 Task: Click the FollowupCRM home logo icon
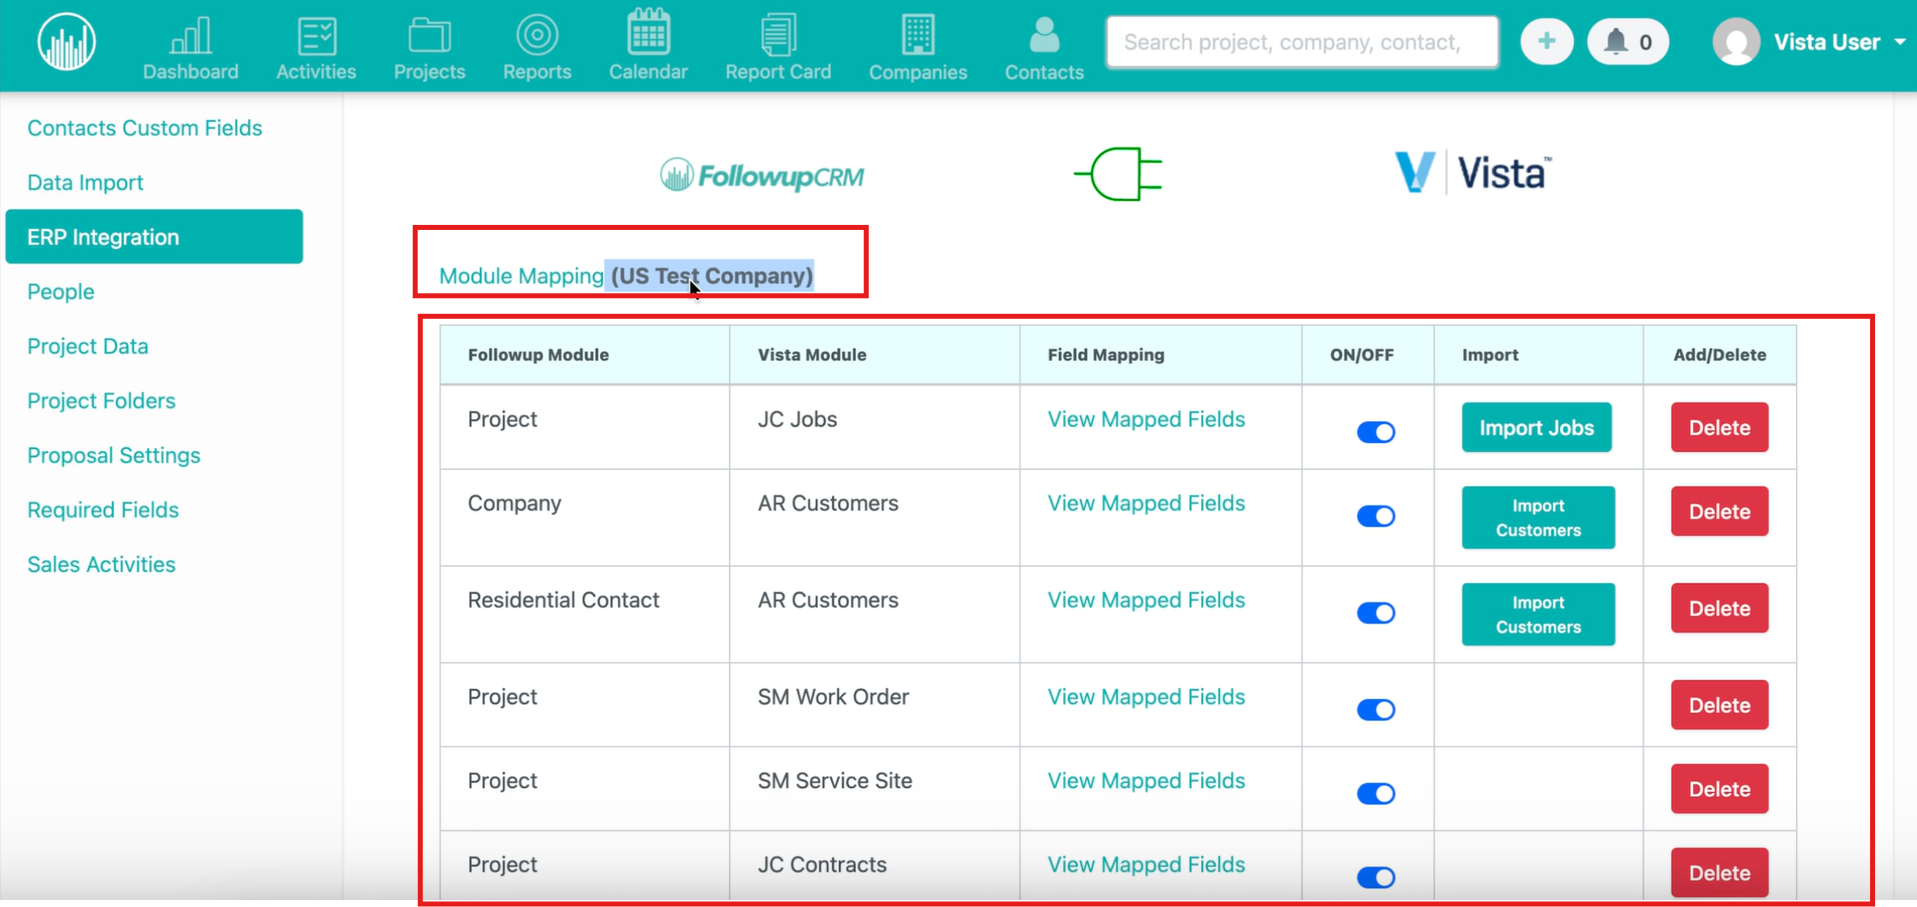(x=66, y=42)
